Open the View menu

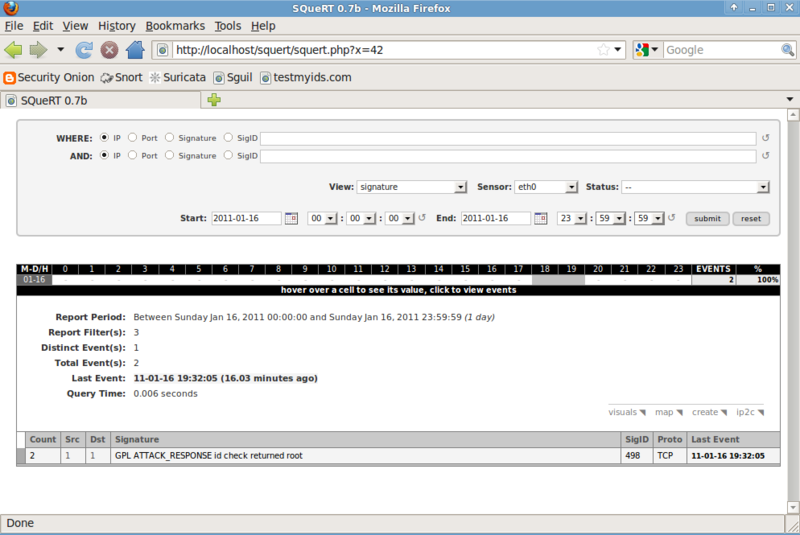(x=75, y=26)
